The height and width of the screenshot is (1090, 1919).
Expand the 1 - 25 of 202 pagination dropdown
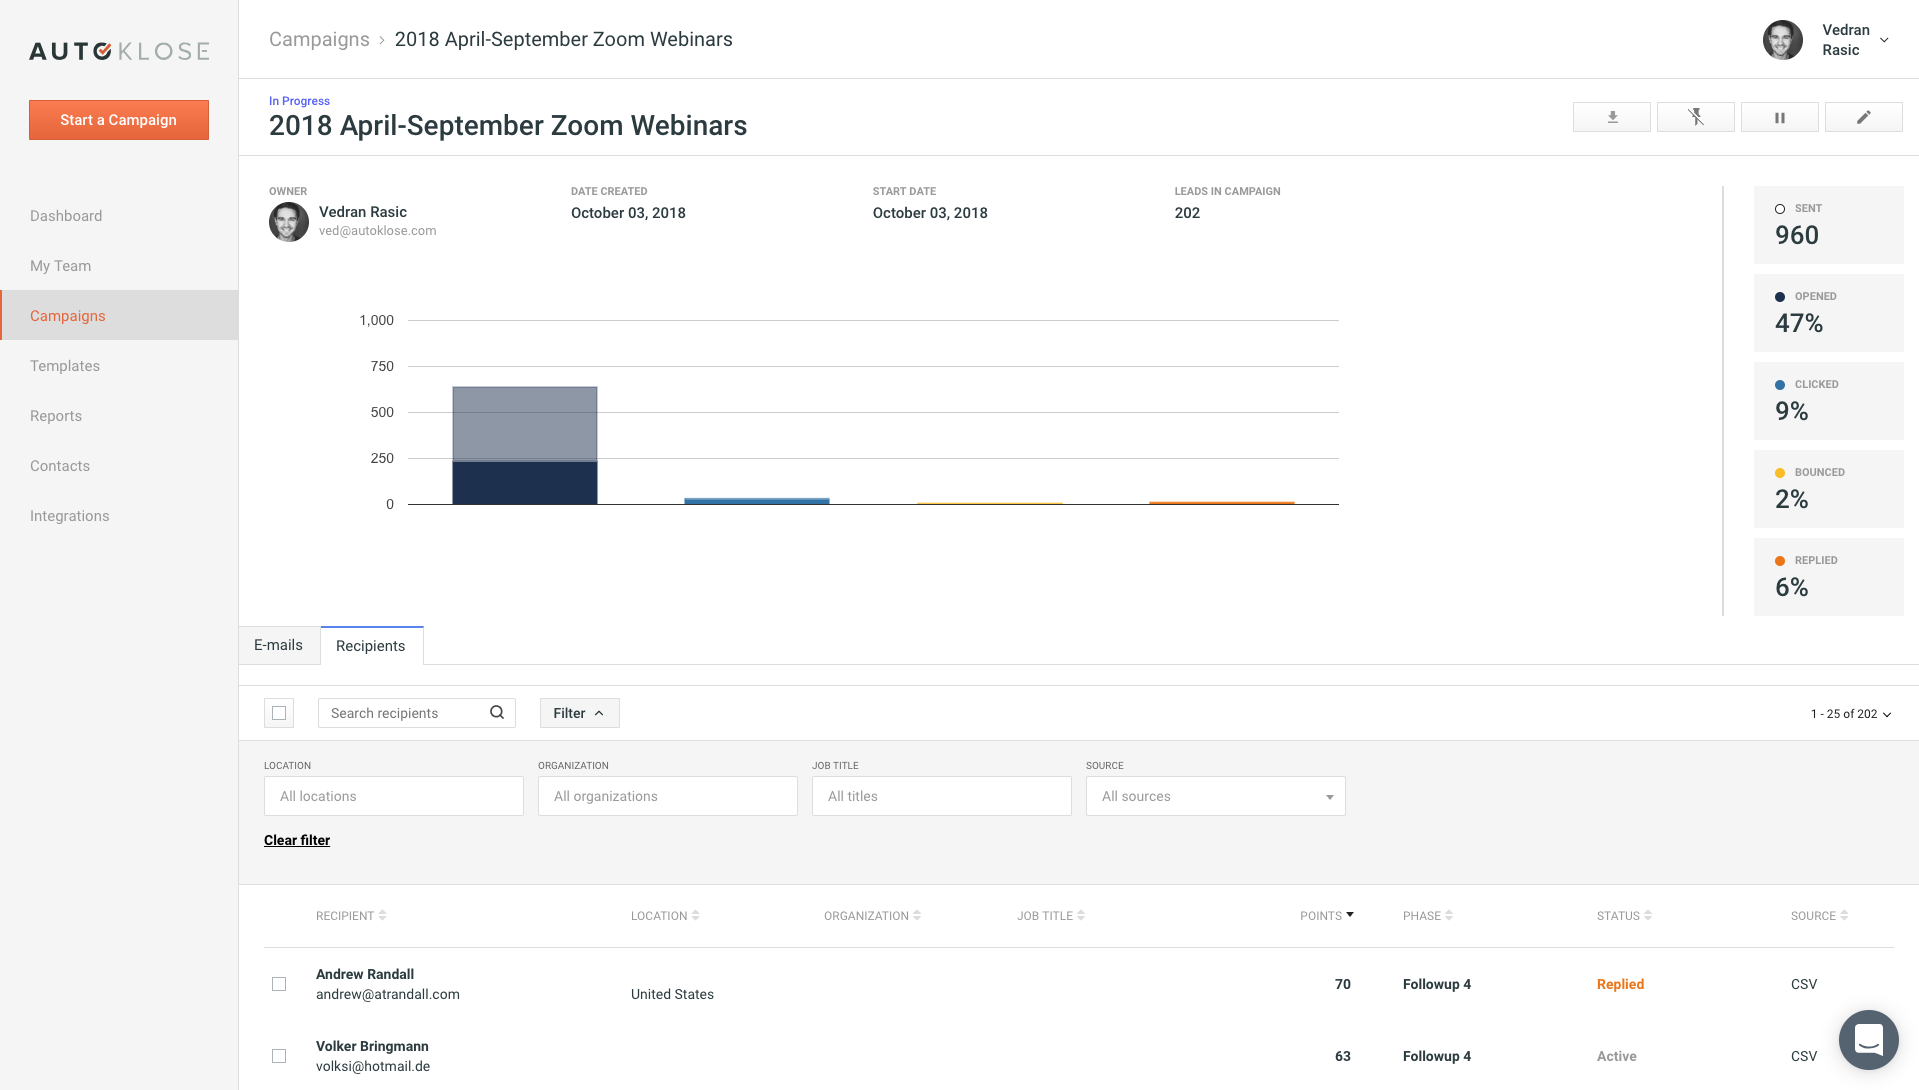(x=1850, y=714)
